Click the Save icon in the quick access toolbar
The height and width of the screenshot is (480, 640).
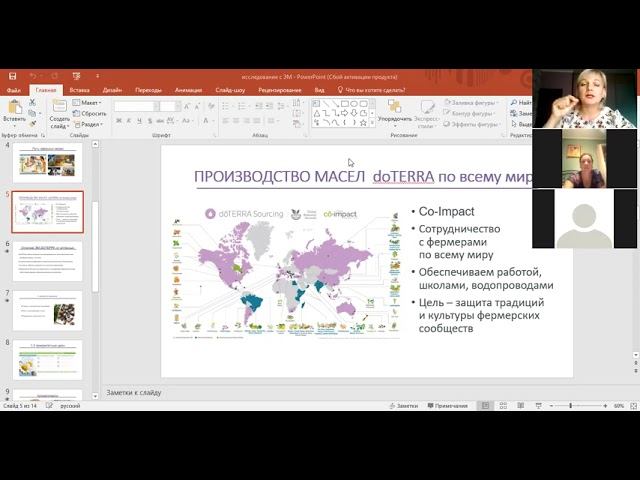[x=13, y=76]
